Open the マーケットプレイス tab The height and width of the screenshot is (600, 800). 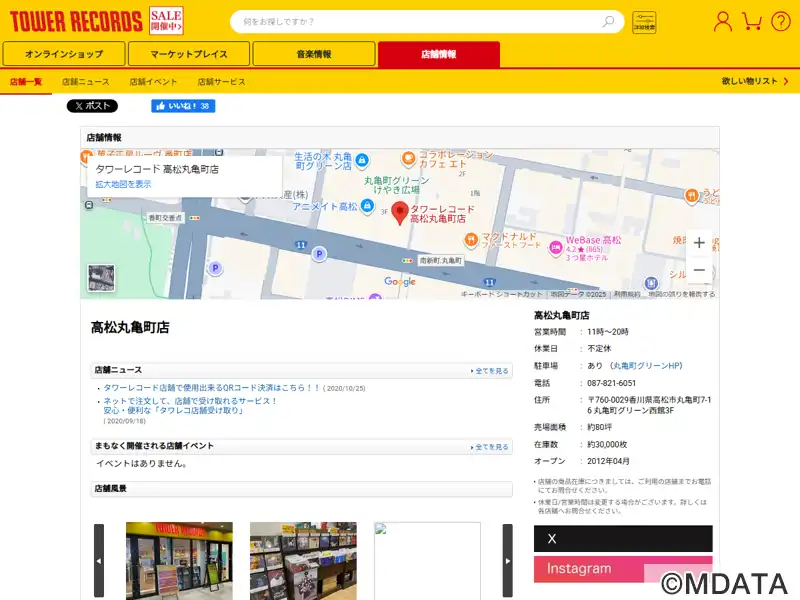coord(189,54)
